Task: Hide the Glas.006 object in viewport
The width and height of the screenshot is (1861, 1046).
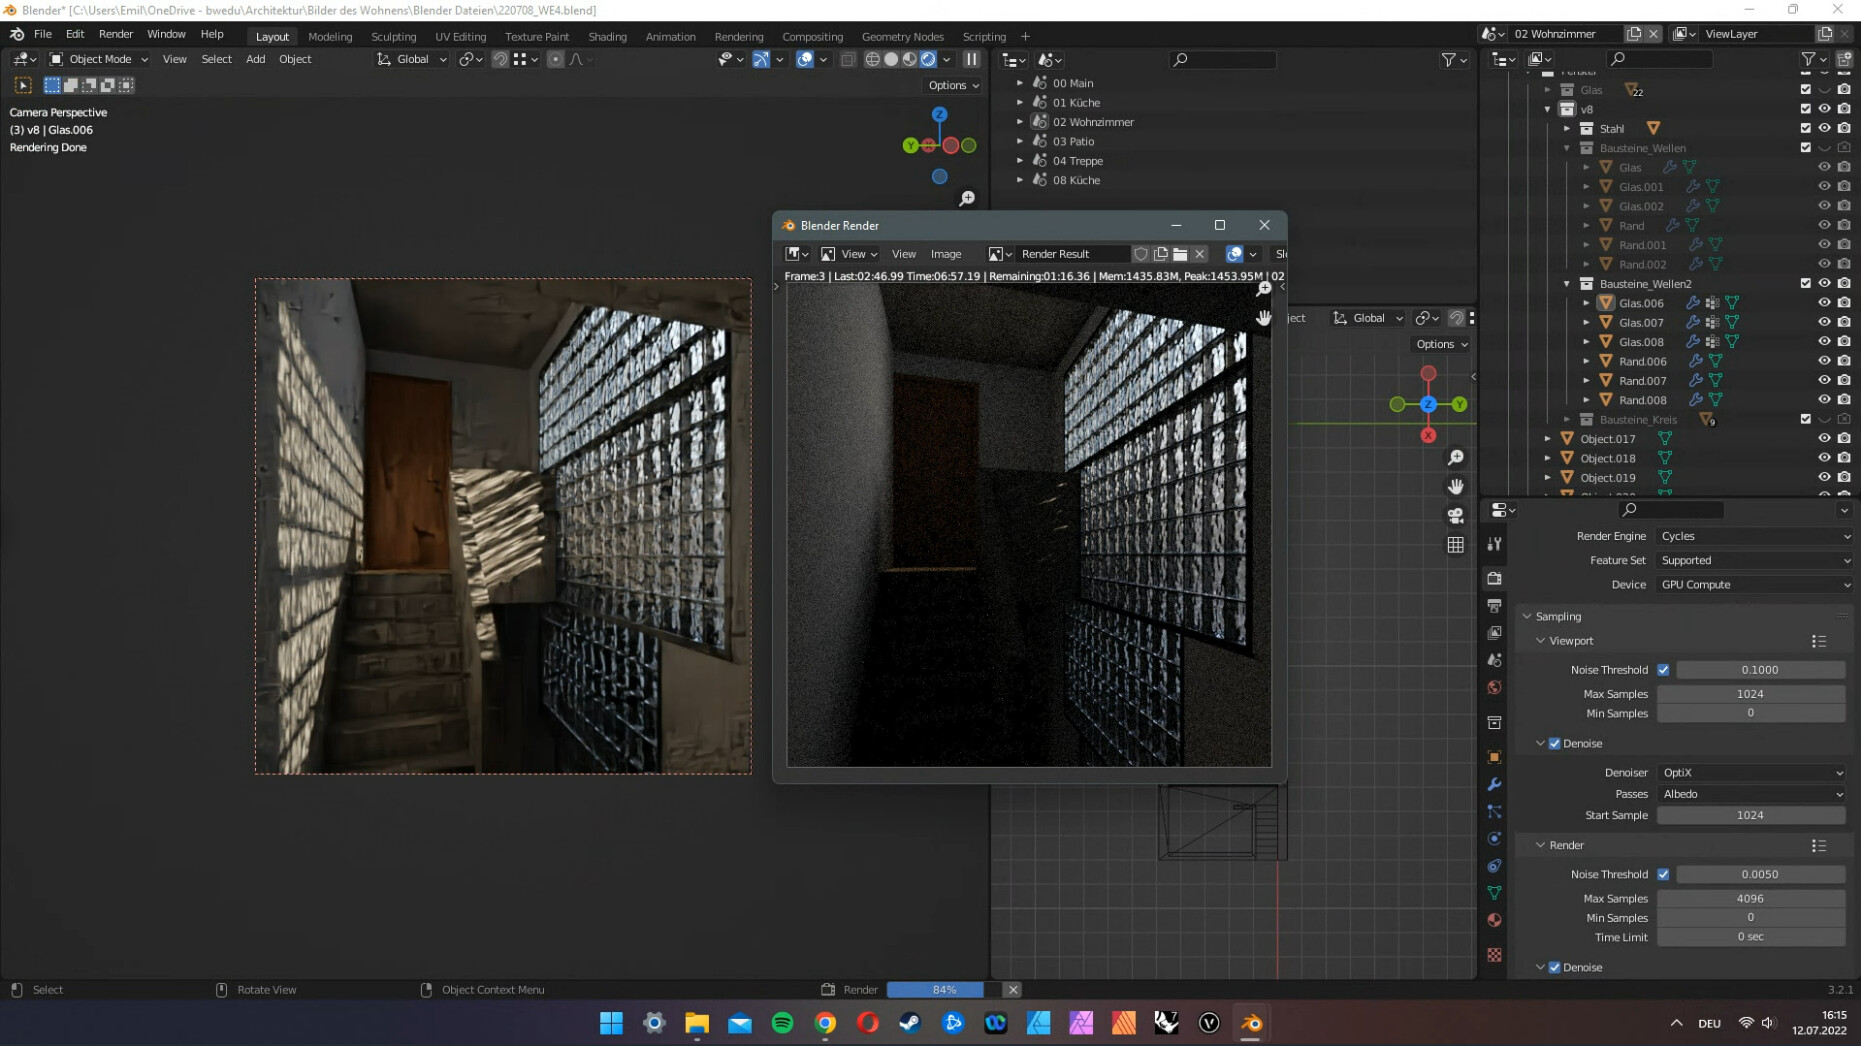Action: coord(1824,303)
